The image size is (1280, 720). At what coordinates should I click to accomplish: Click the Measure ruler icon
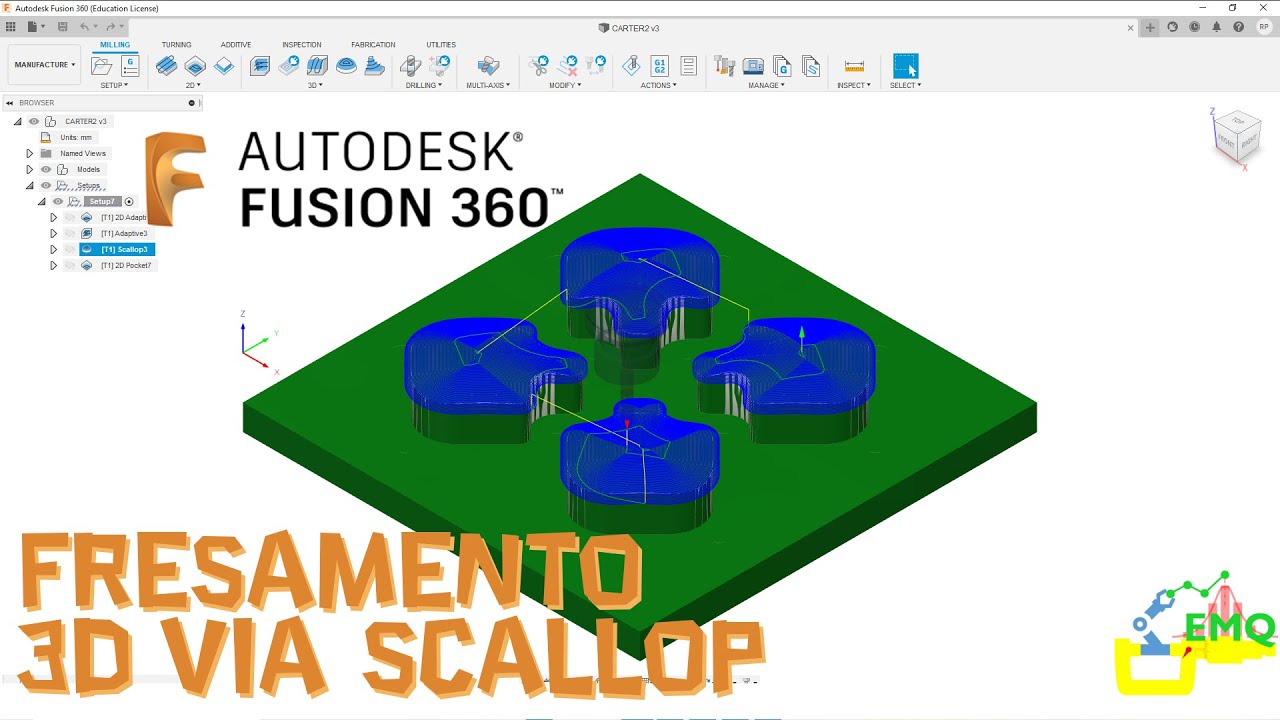pyautogui.click(x=854, y=66)
